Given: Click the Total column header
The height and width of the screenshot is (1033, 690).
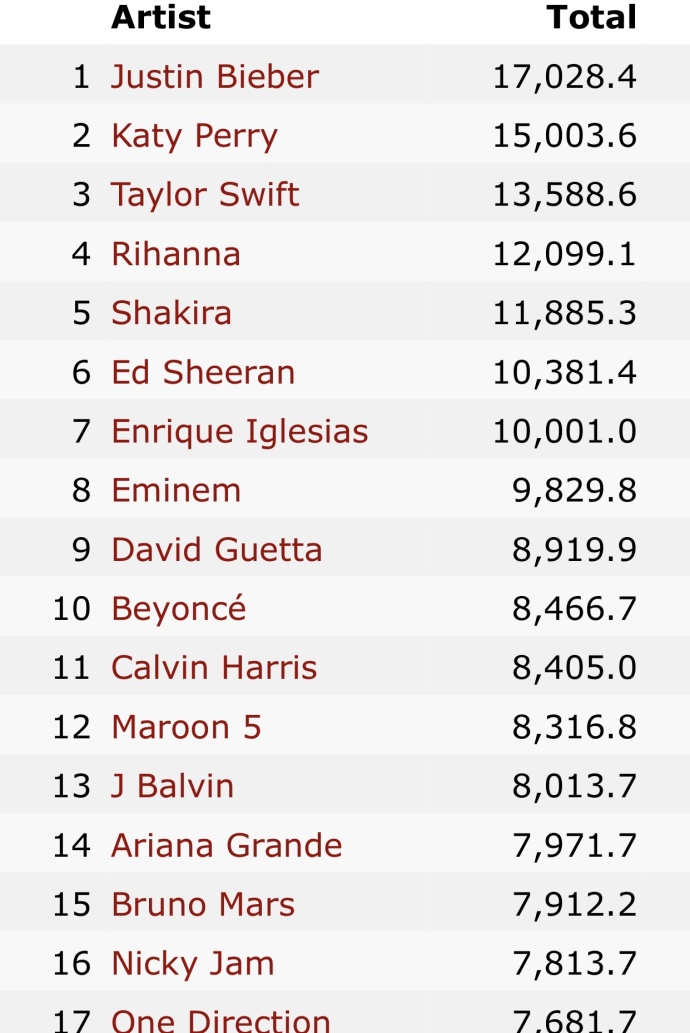Looking at the screenshot, I should [591, 16].
